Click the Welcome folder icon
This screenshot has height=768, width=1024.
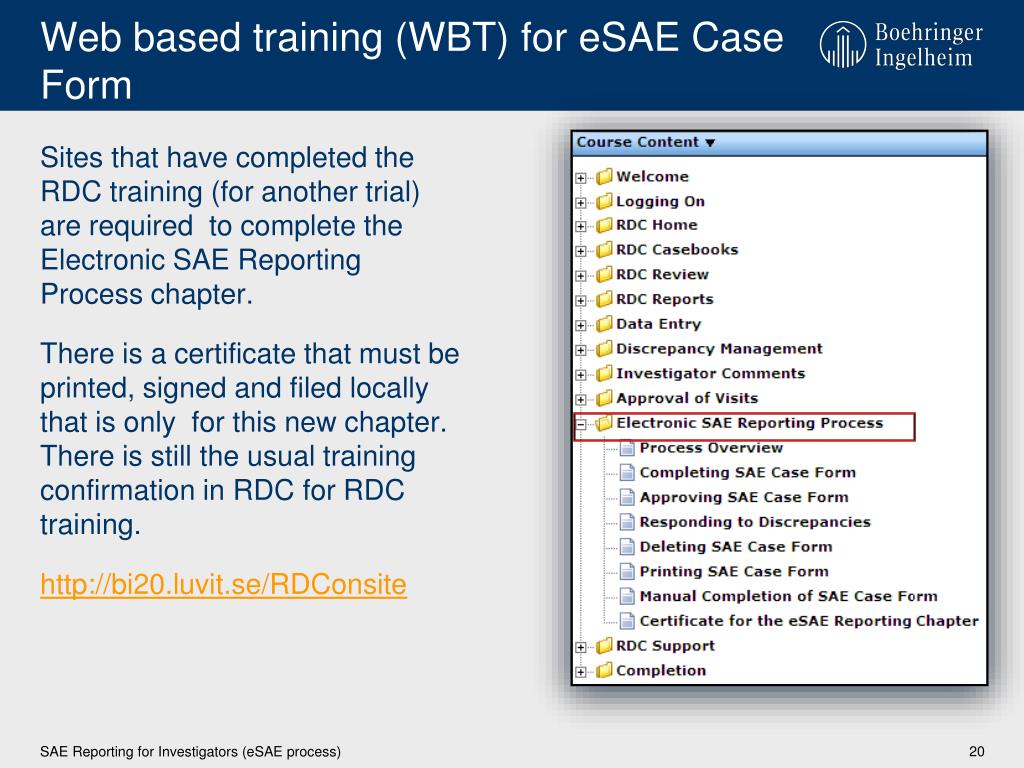click(x=604, y=176)
